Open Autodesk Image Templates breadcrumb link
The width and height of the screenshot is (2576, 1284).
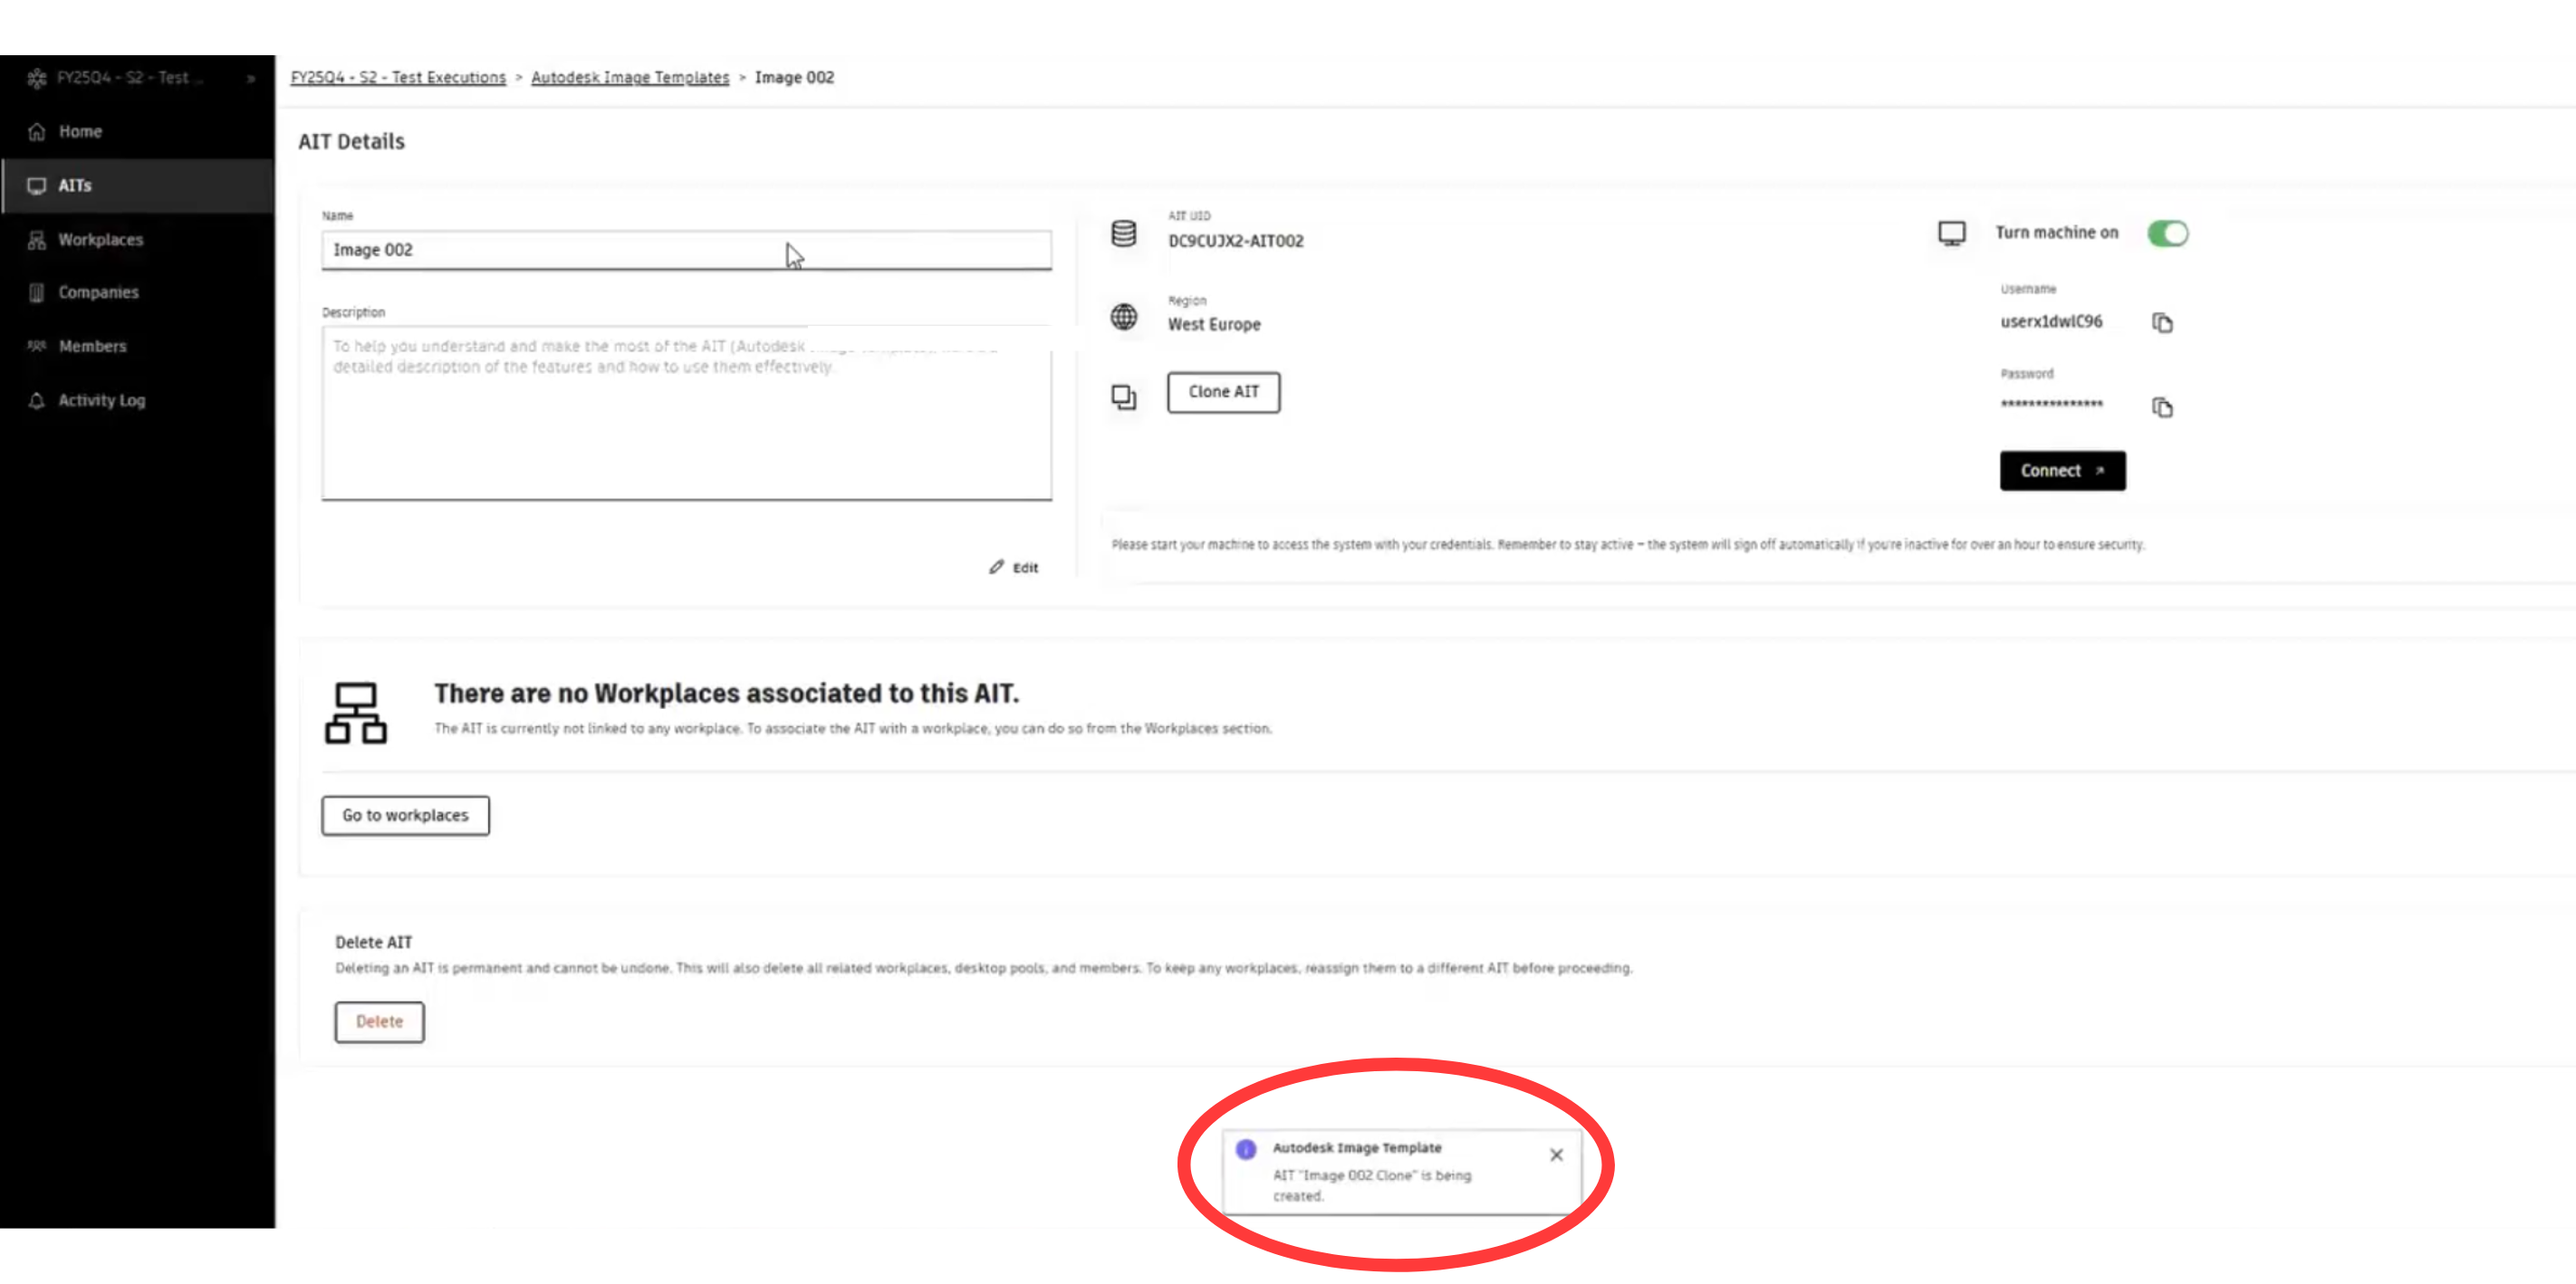[629, 77]
